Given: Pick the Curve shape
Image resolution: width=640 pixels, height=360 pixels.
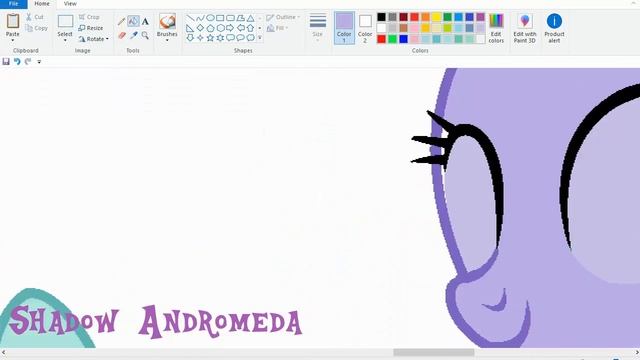Looking at the screenshot, I should 200,18.
